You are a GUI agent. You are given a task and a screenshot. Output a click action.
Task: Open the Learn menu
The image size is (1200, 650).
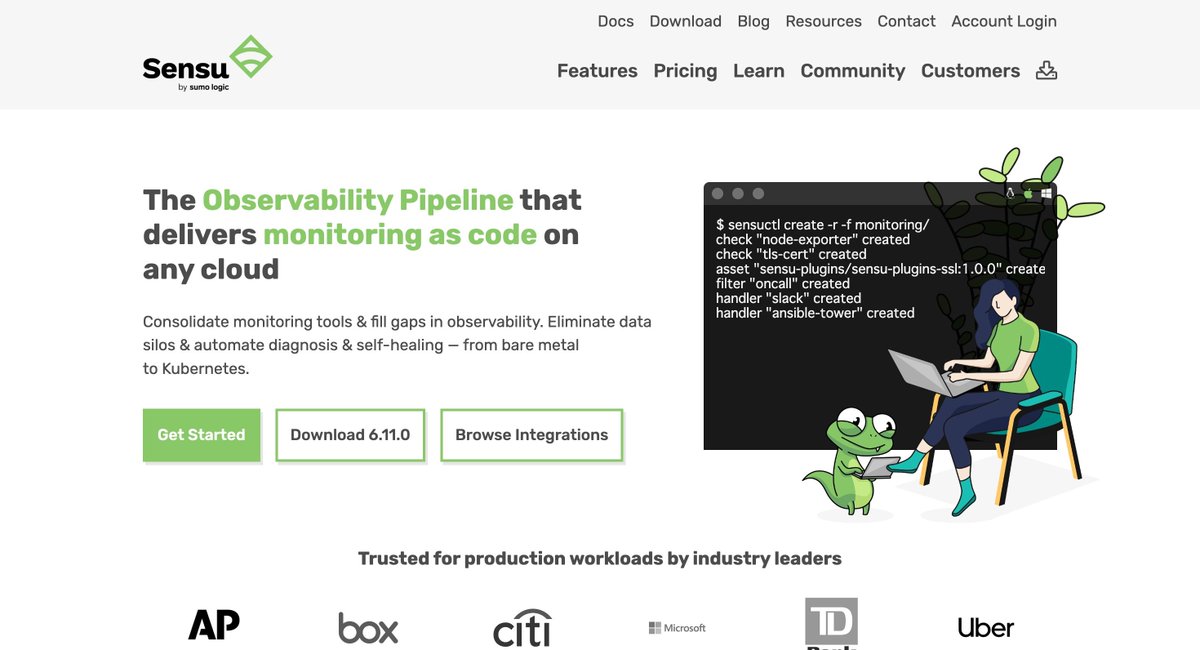click(x=759, y=71)
